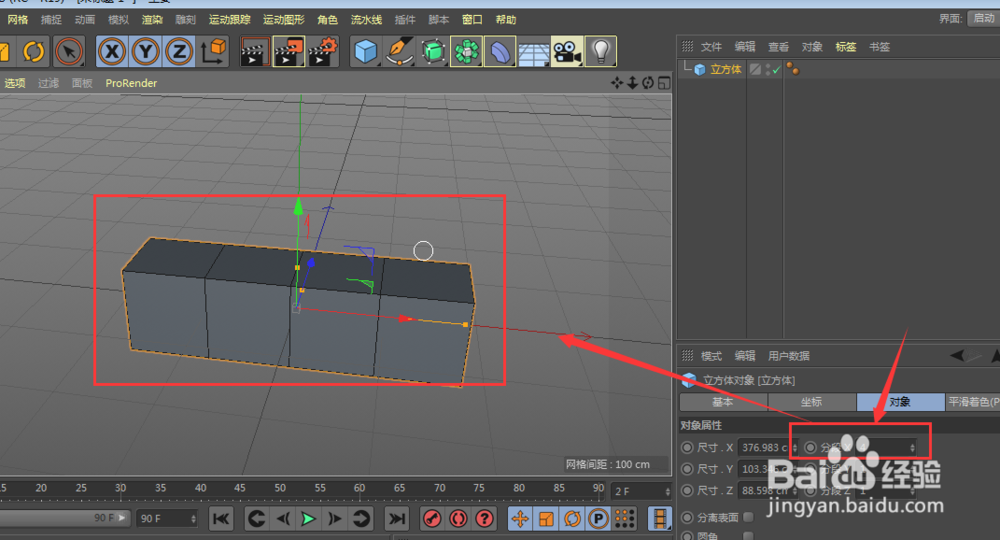This screenshot has width=1000, height=540.
Task: Click the viewport zoom-camera arrows icon
Action: (633, 83)
